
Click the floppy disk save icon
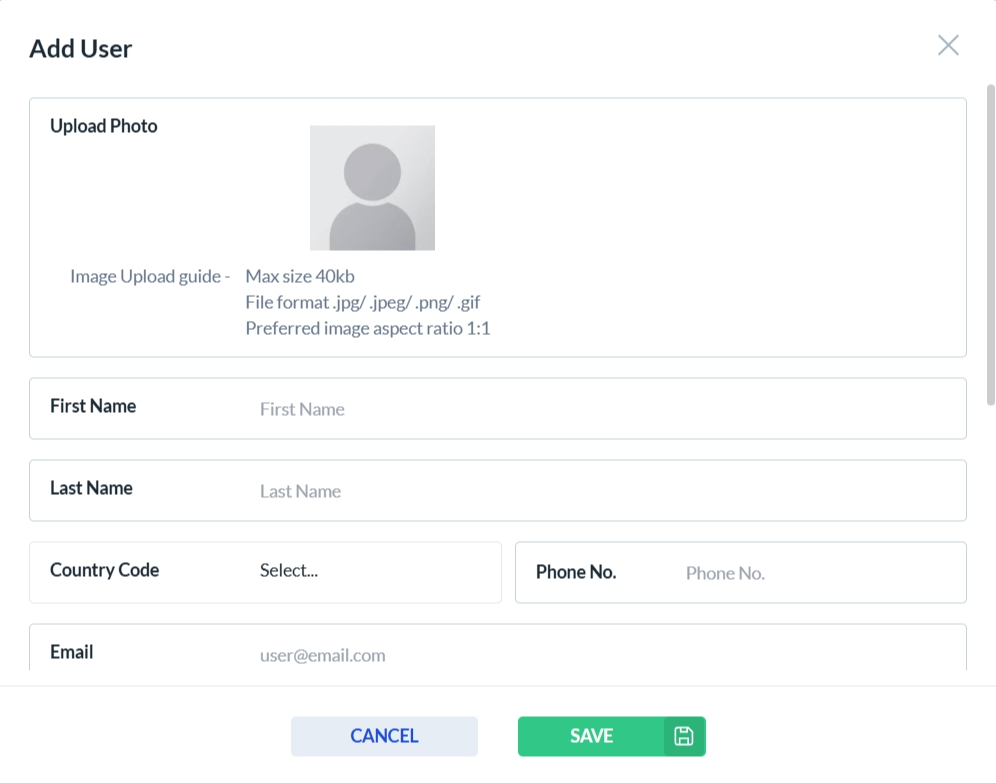pyautogui.click(x=684, y=737)
